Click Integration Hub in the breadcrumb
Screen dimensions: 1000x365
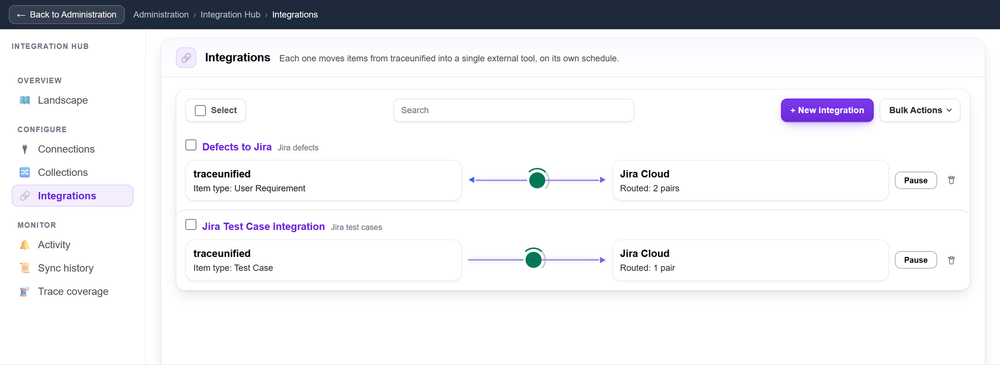pos(230,15)
